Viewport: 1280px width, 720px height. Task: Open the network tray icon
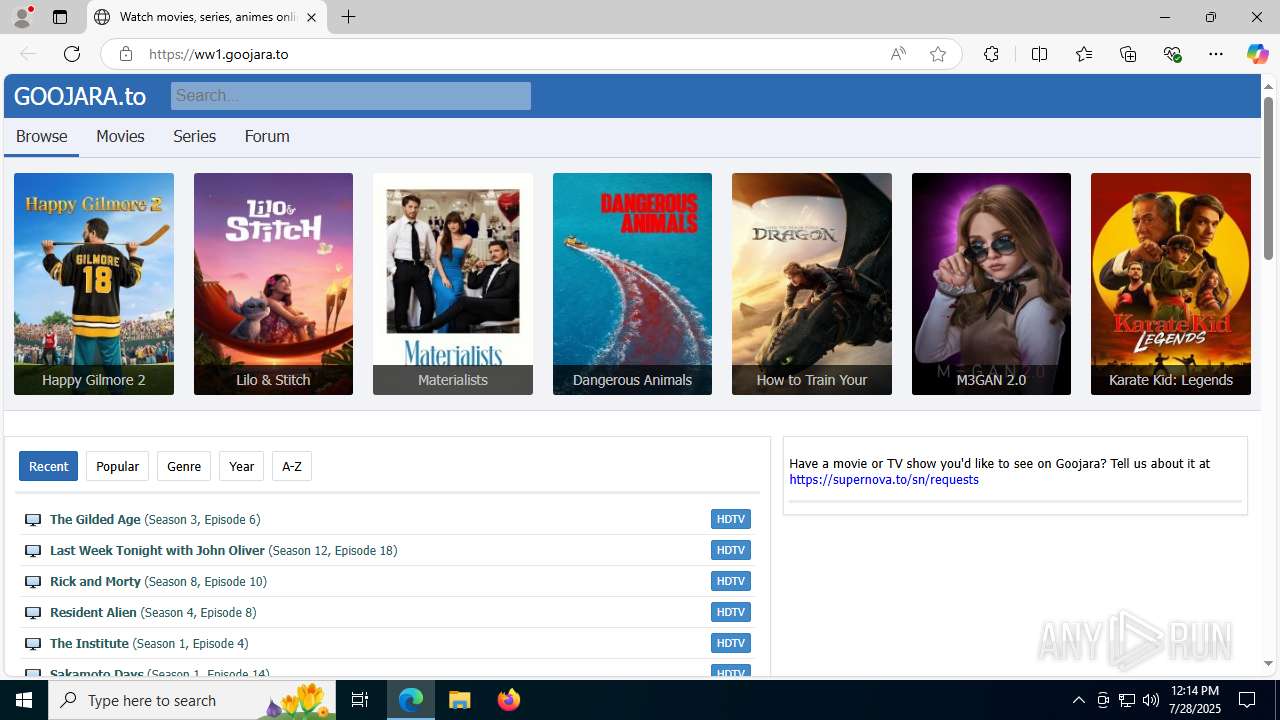(1127, 700)
